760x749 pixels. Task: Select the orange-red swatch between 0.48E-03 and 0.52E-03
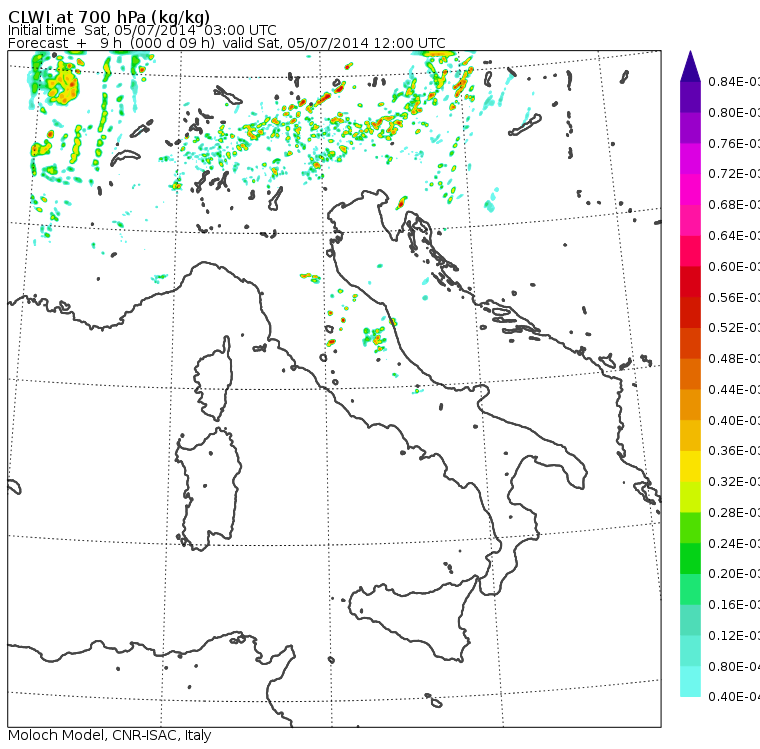coord(690,343)
